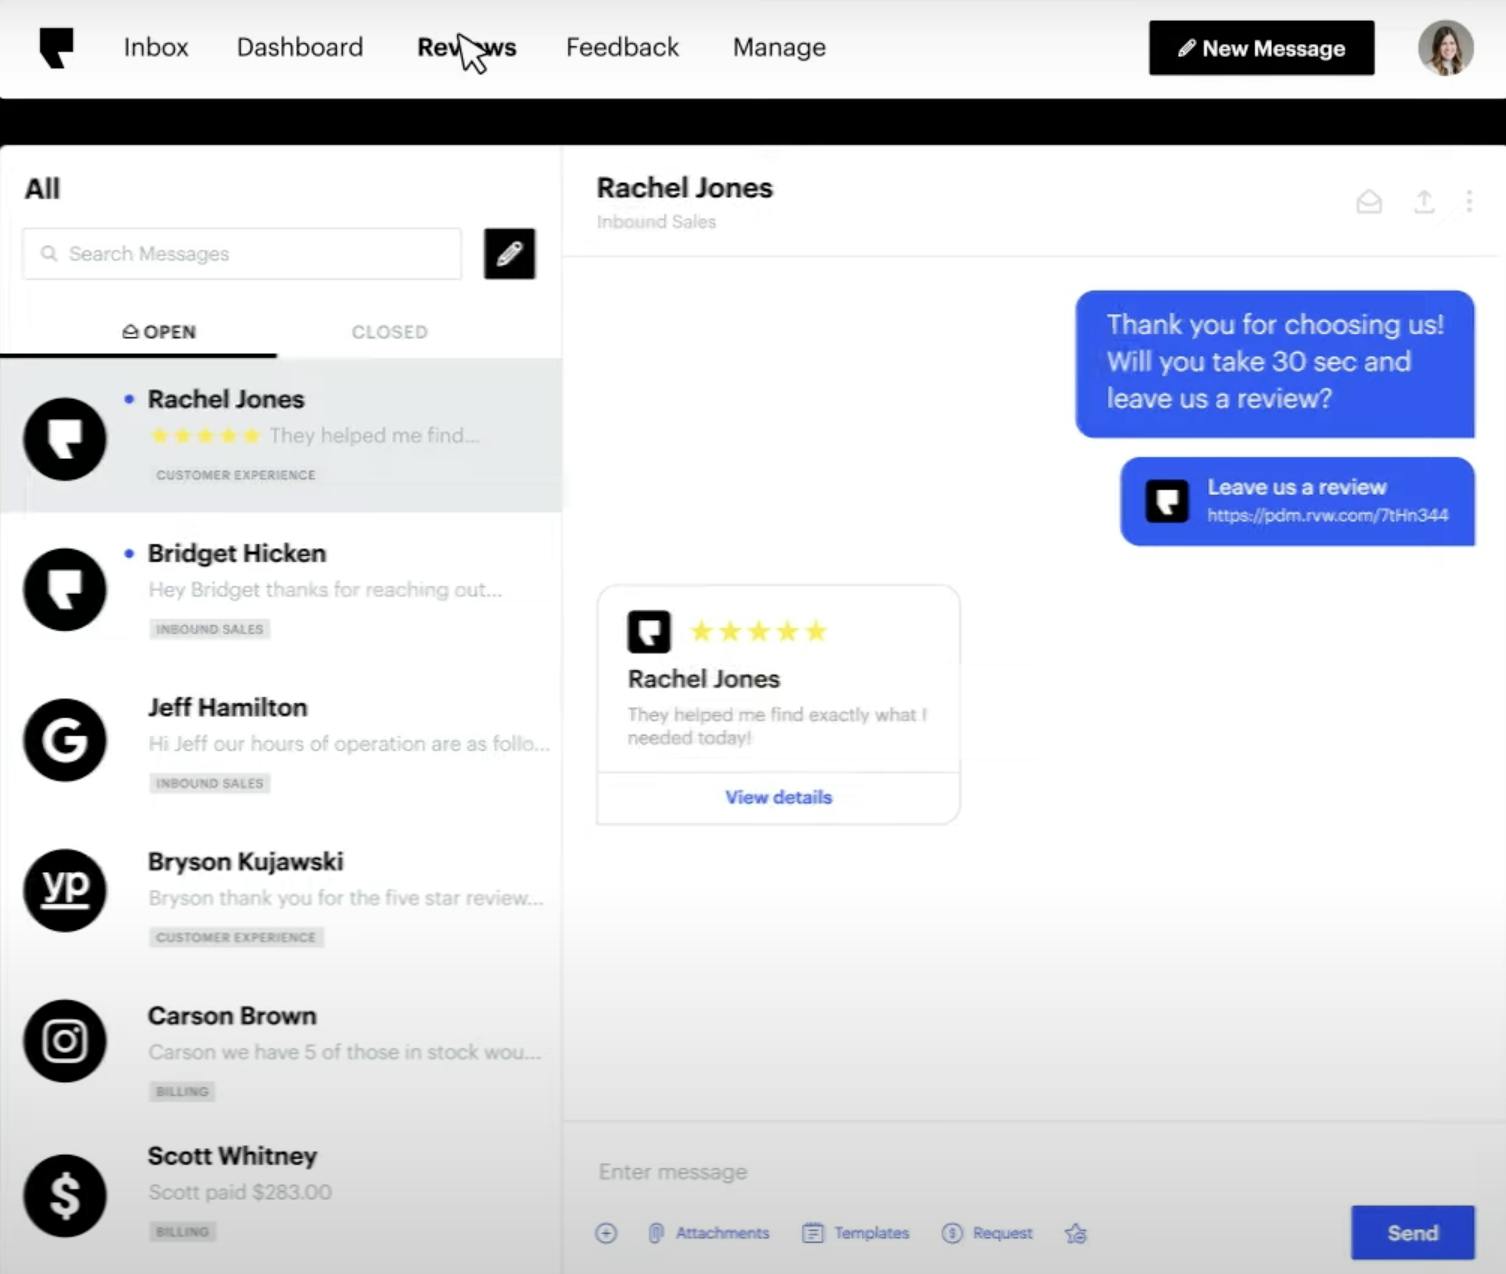
Task: Select the Open conversations tab
Action: 159,332
